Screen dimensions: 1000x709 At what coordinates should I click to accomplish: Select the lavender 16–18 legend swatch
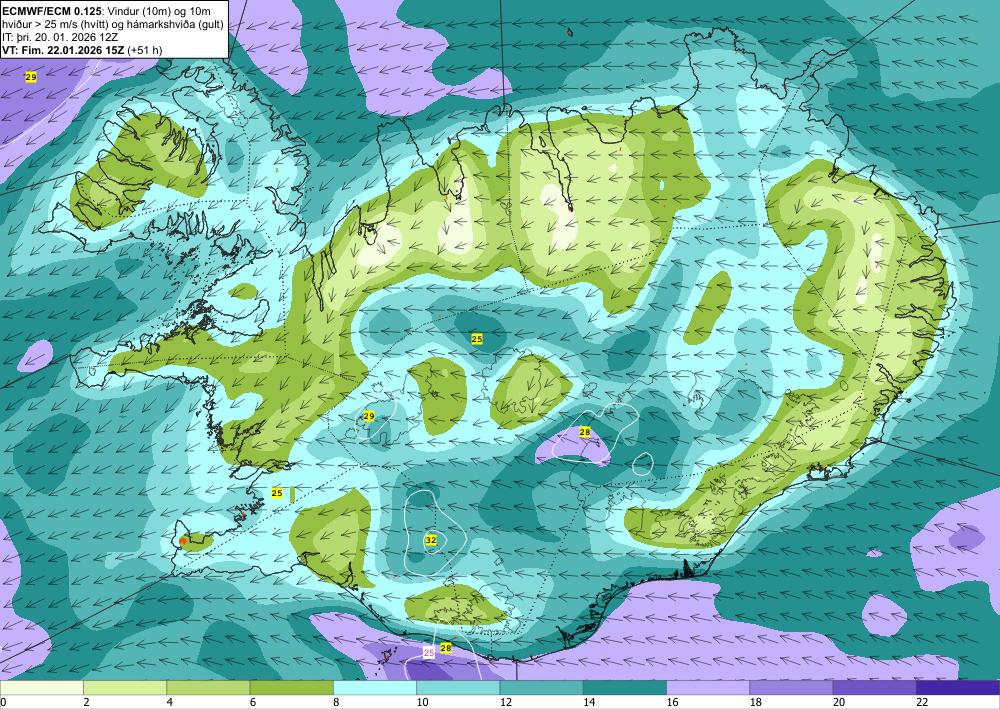[x=708, y=688]
